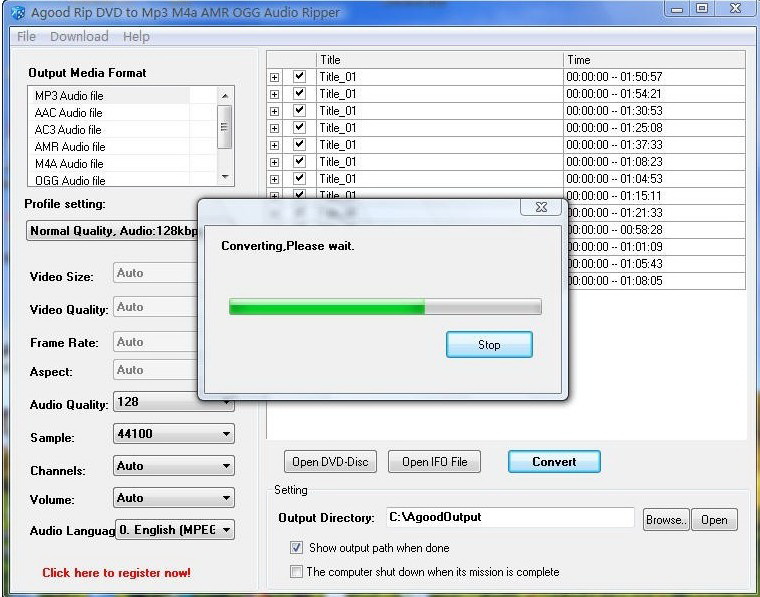Image resolution: width=760 pixels, height=597 pixels.
Task: Stop the conversion
Action: [x=489, y=345]
